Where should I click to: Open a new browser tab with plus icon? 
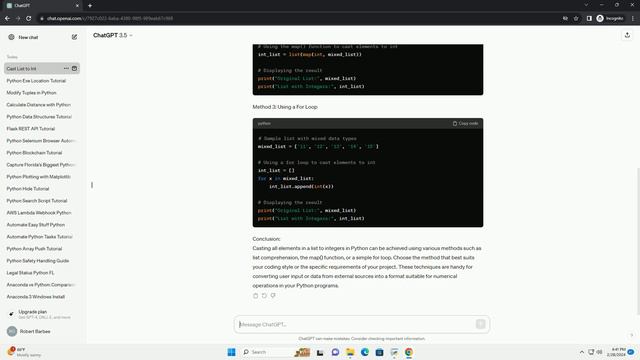tap(90, 6)
